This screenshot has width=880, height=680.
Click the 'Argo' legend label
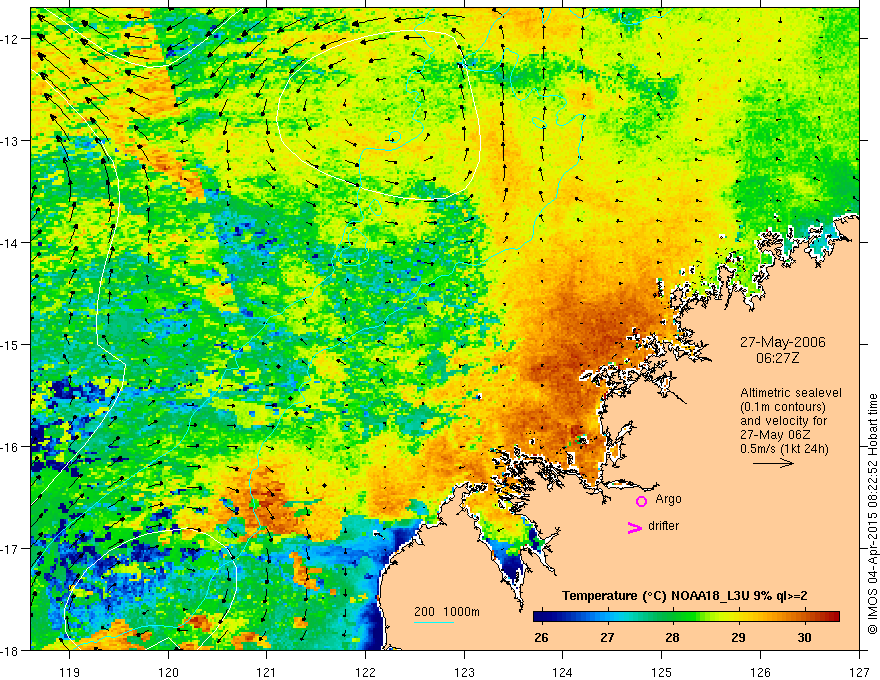[x=668, y=499]
